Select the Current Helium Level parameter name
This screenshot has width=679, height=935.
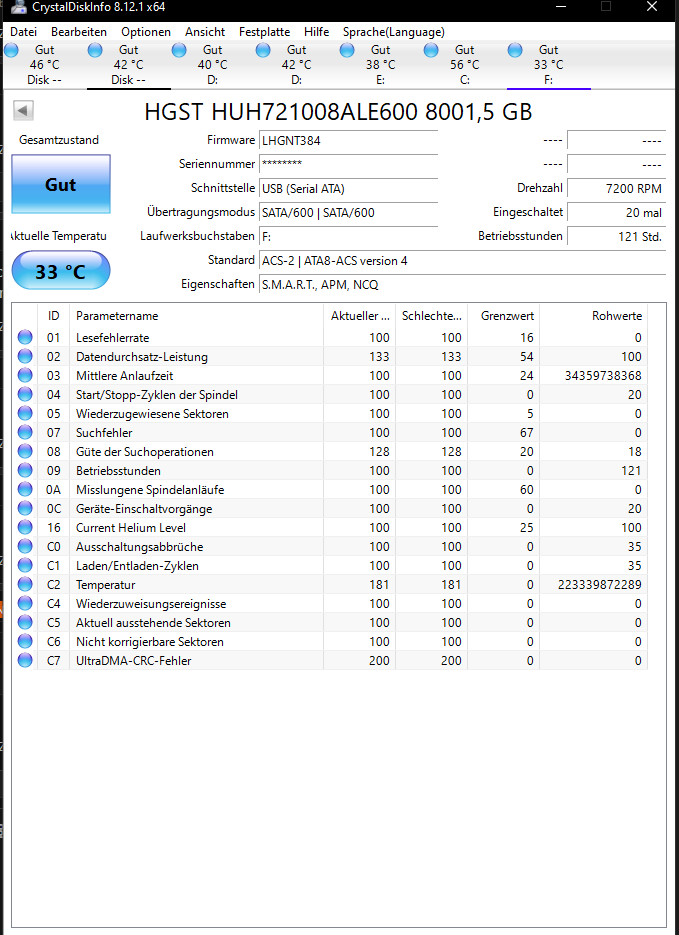coord(131,528)
